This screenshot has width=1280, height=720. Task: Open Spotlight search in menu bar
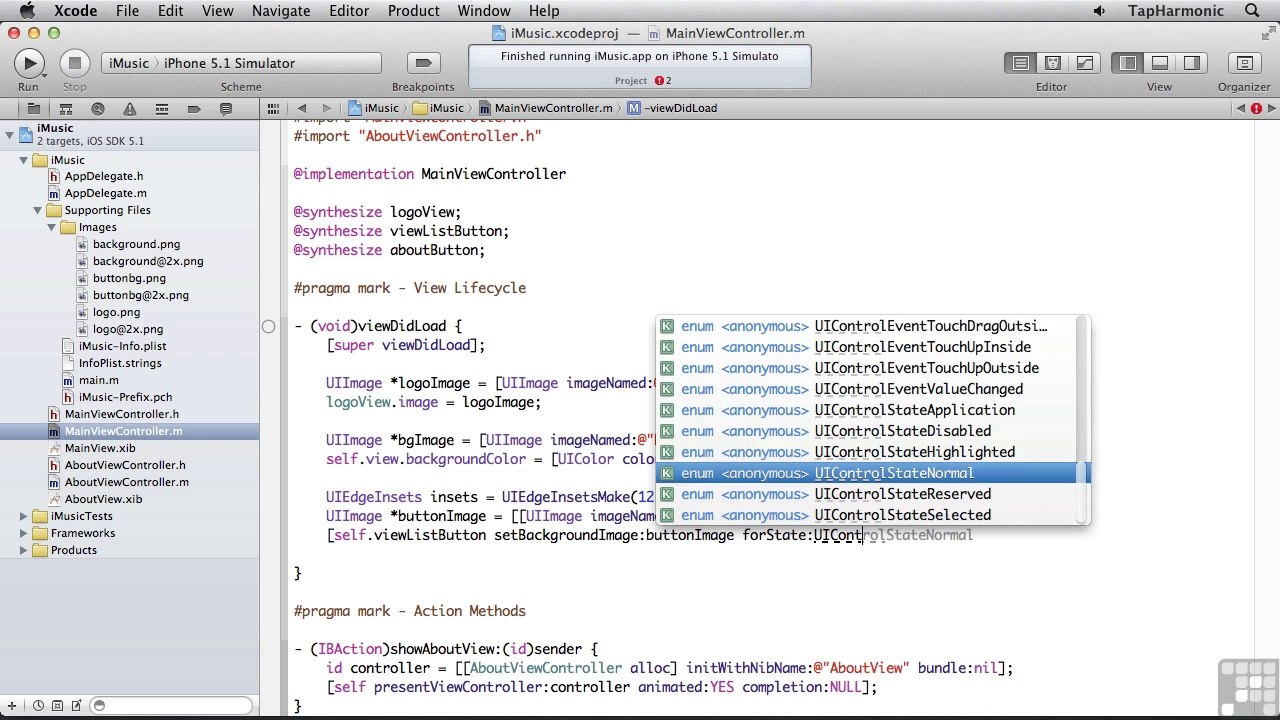(x=1252, y=11)
